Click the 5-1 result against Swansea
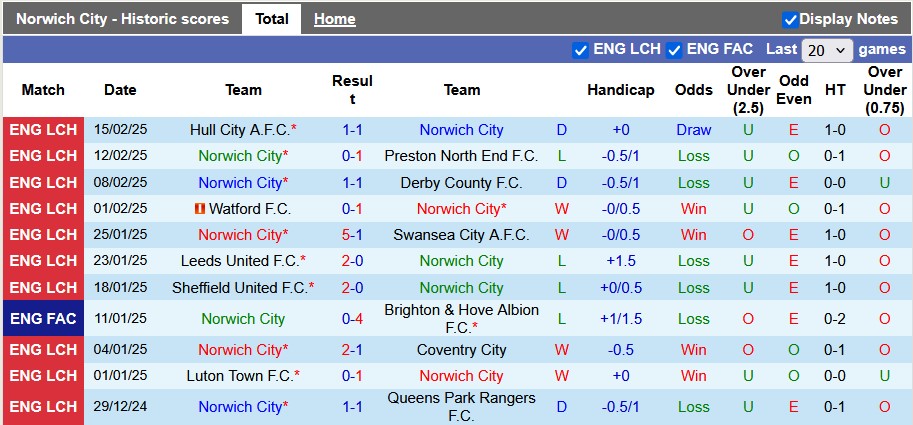913x425 pixels. coord(352,235)
